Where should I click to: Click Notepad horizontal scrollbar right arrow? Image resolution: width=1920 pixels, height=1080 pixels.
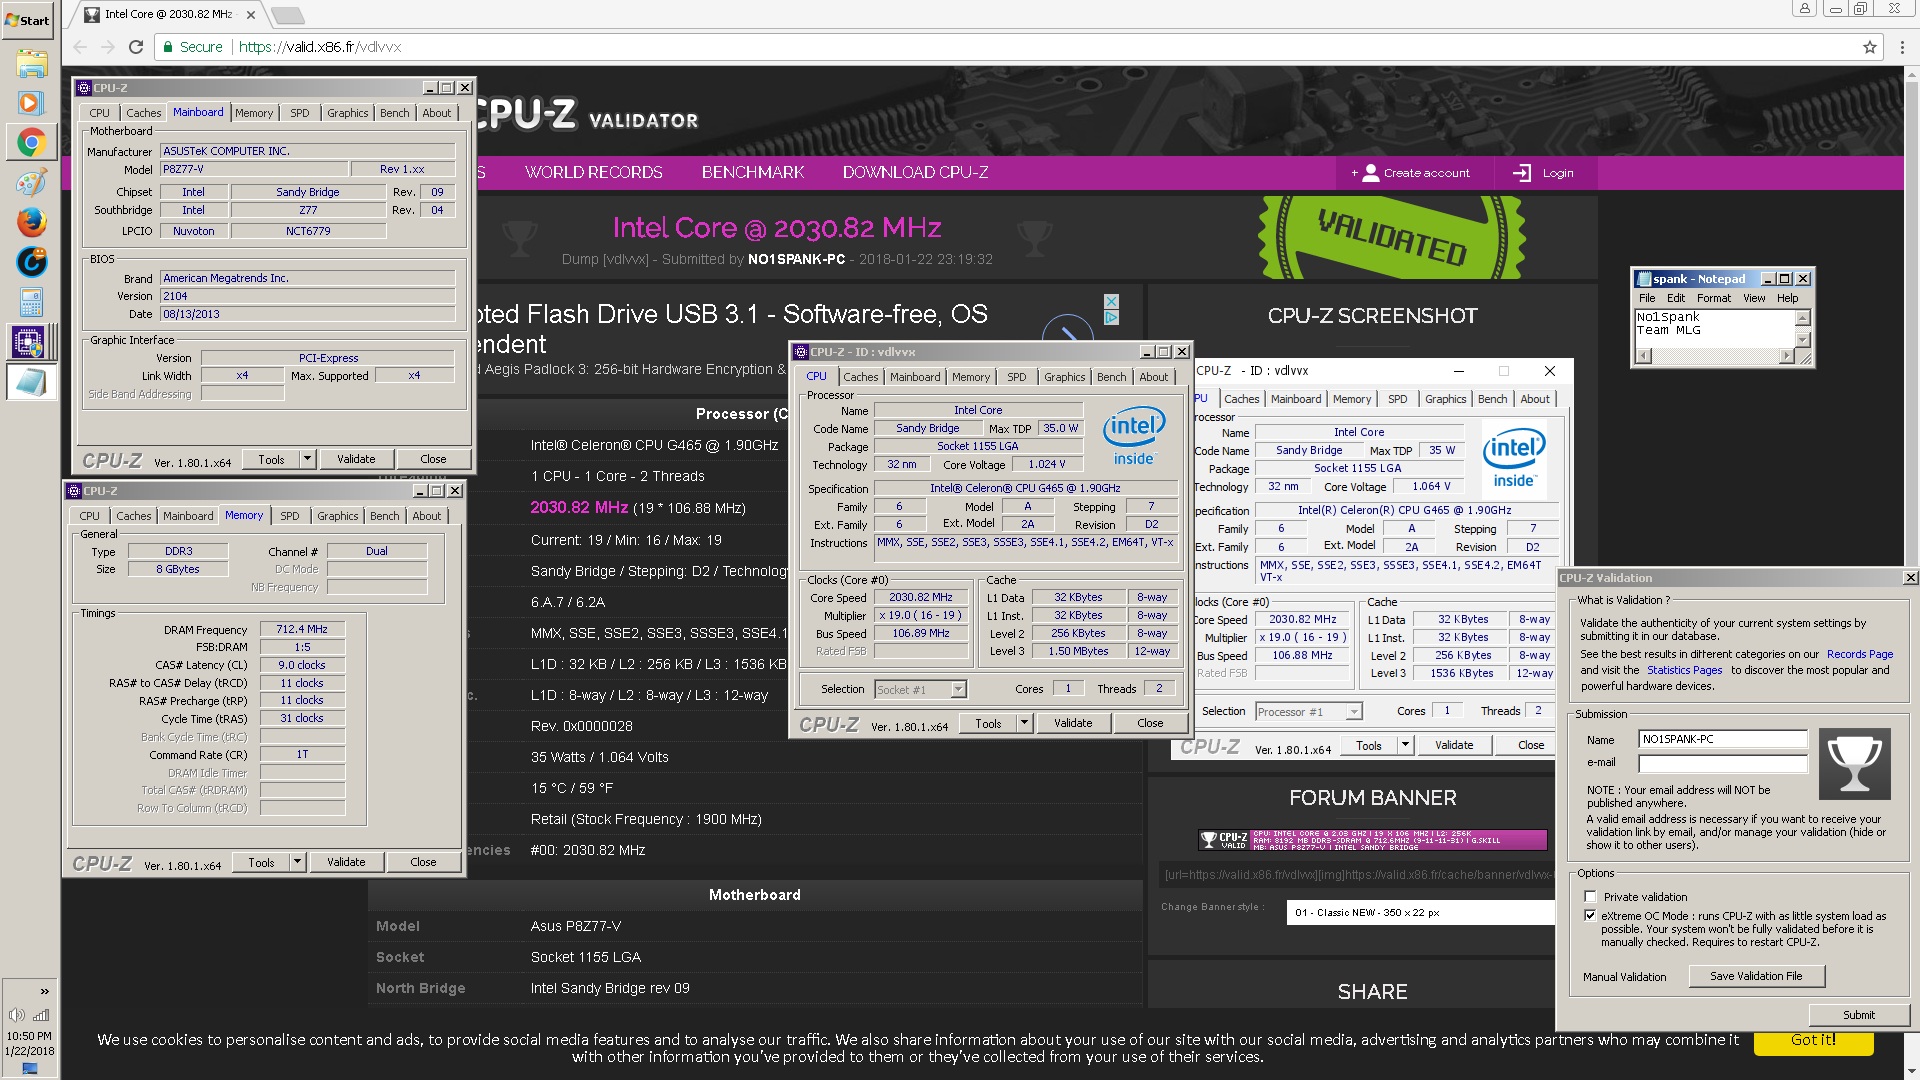[1787, 356]
